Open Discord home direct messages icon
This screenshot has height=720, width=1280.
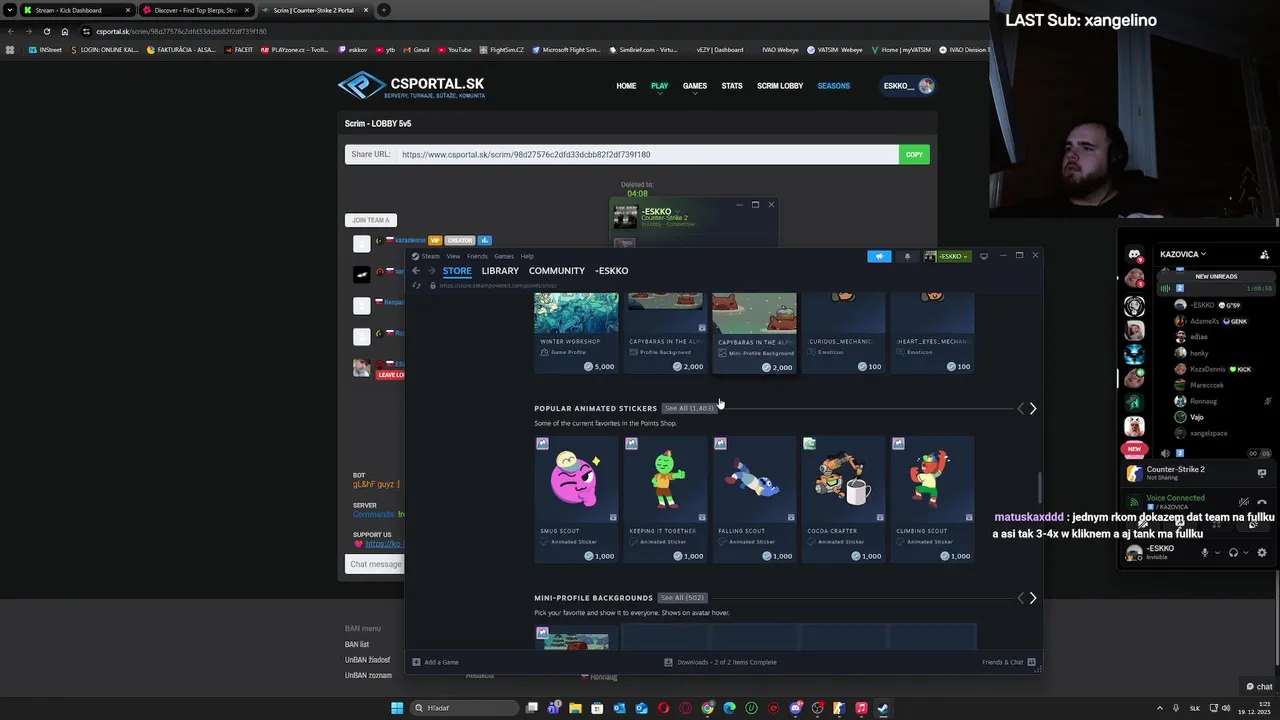[1135, 255]
